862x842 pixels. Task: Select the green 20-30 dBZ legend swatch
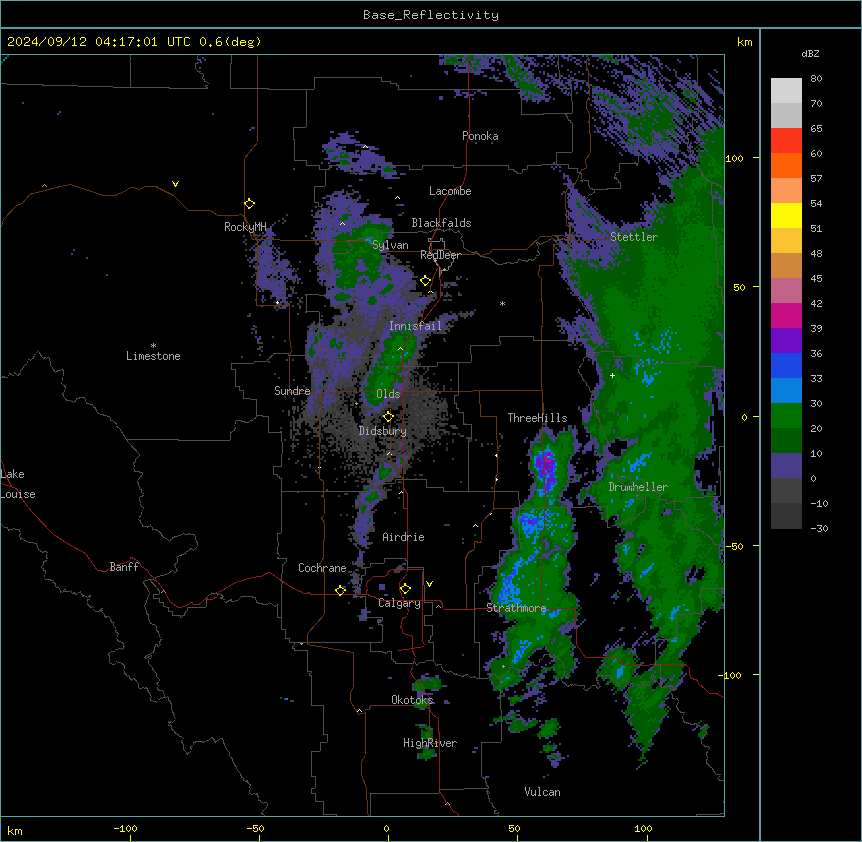(786, 416)
